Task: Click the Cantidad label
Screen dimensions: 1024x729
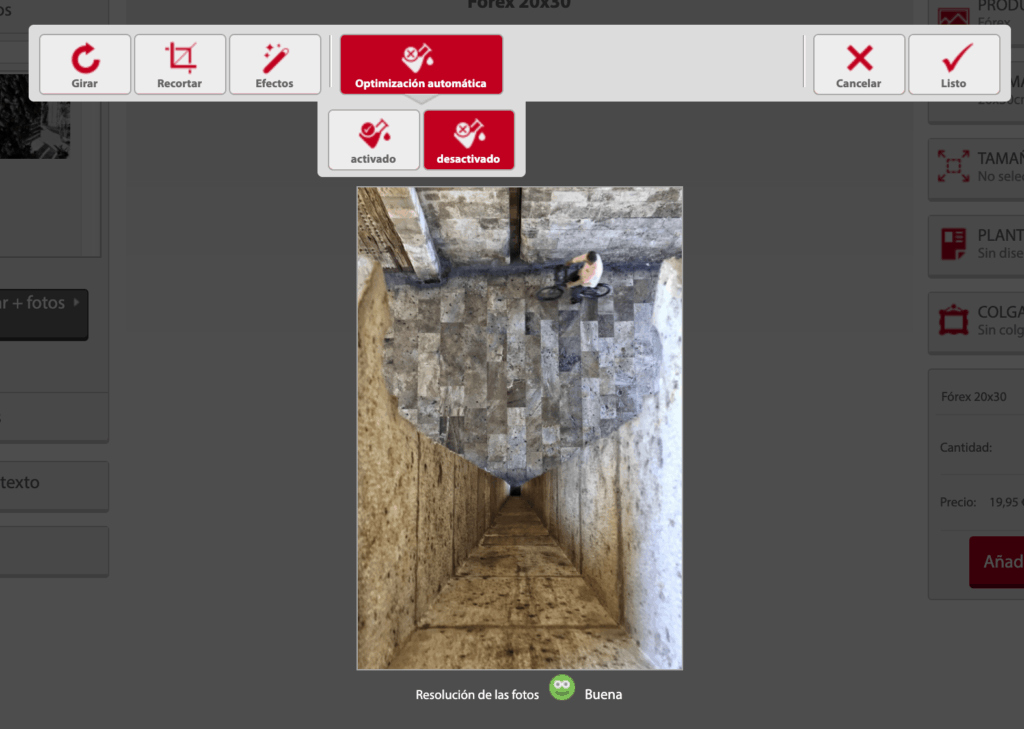Action: pyautogui.click(x=965, y=447)
